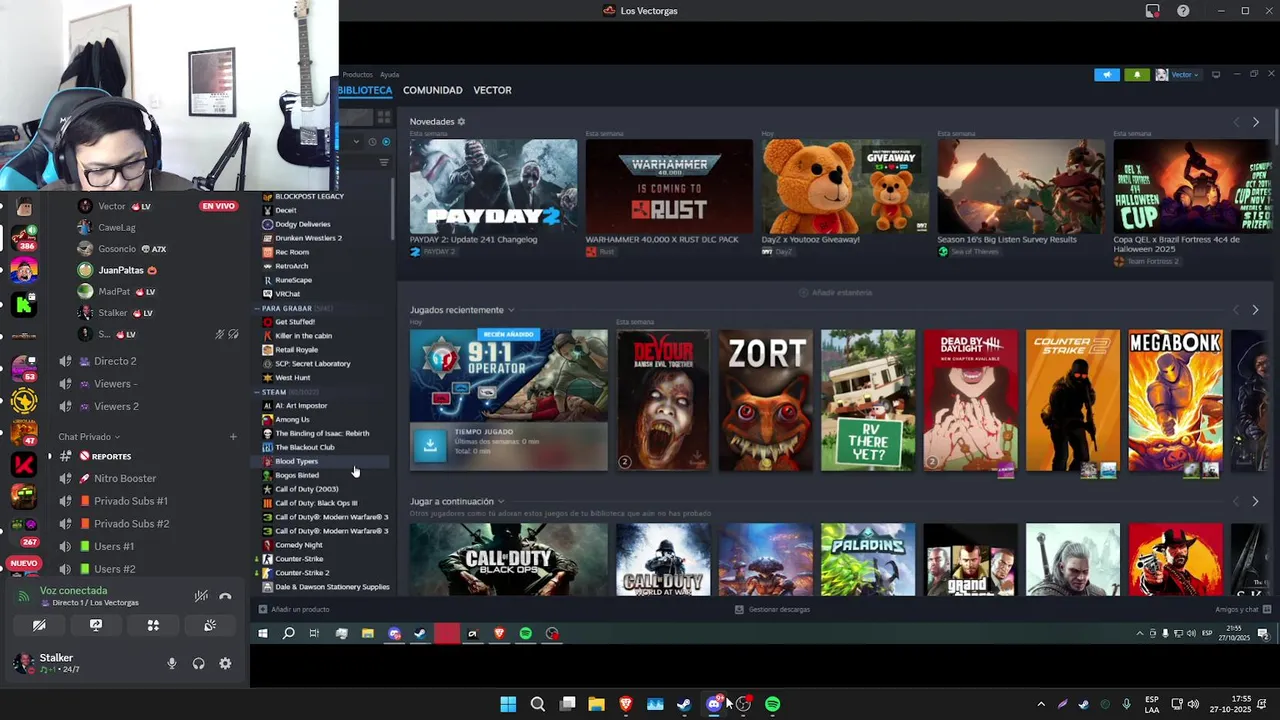Open Windows Start button on bottom taskbar
This screenshot has width=1280, height=720.
click(508, 704)
